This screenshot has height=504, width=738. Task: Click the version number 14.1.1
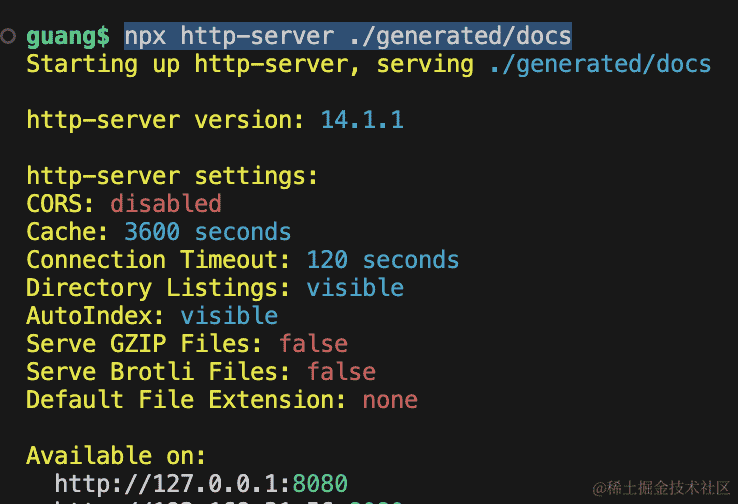tap(362, 120)
